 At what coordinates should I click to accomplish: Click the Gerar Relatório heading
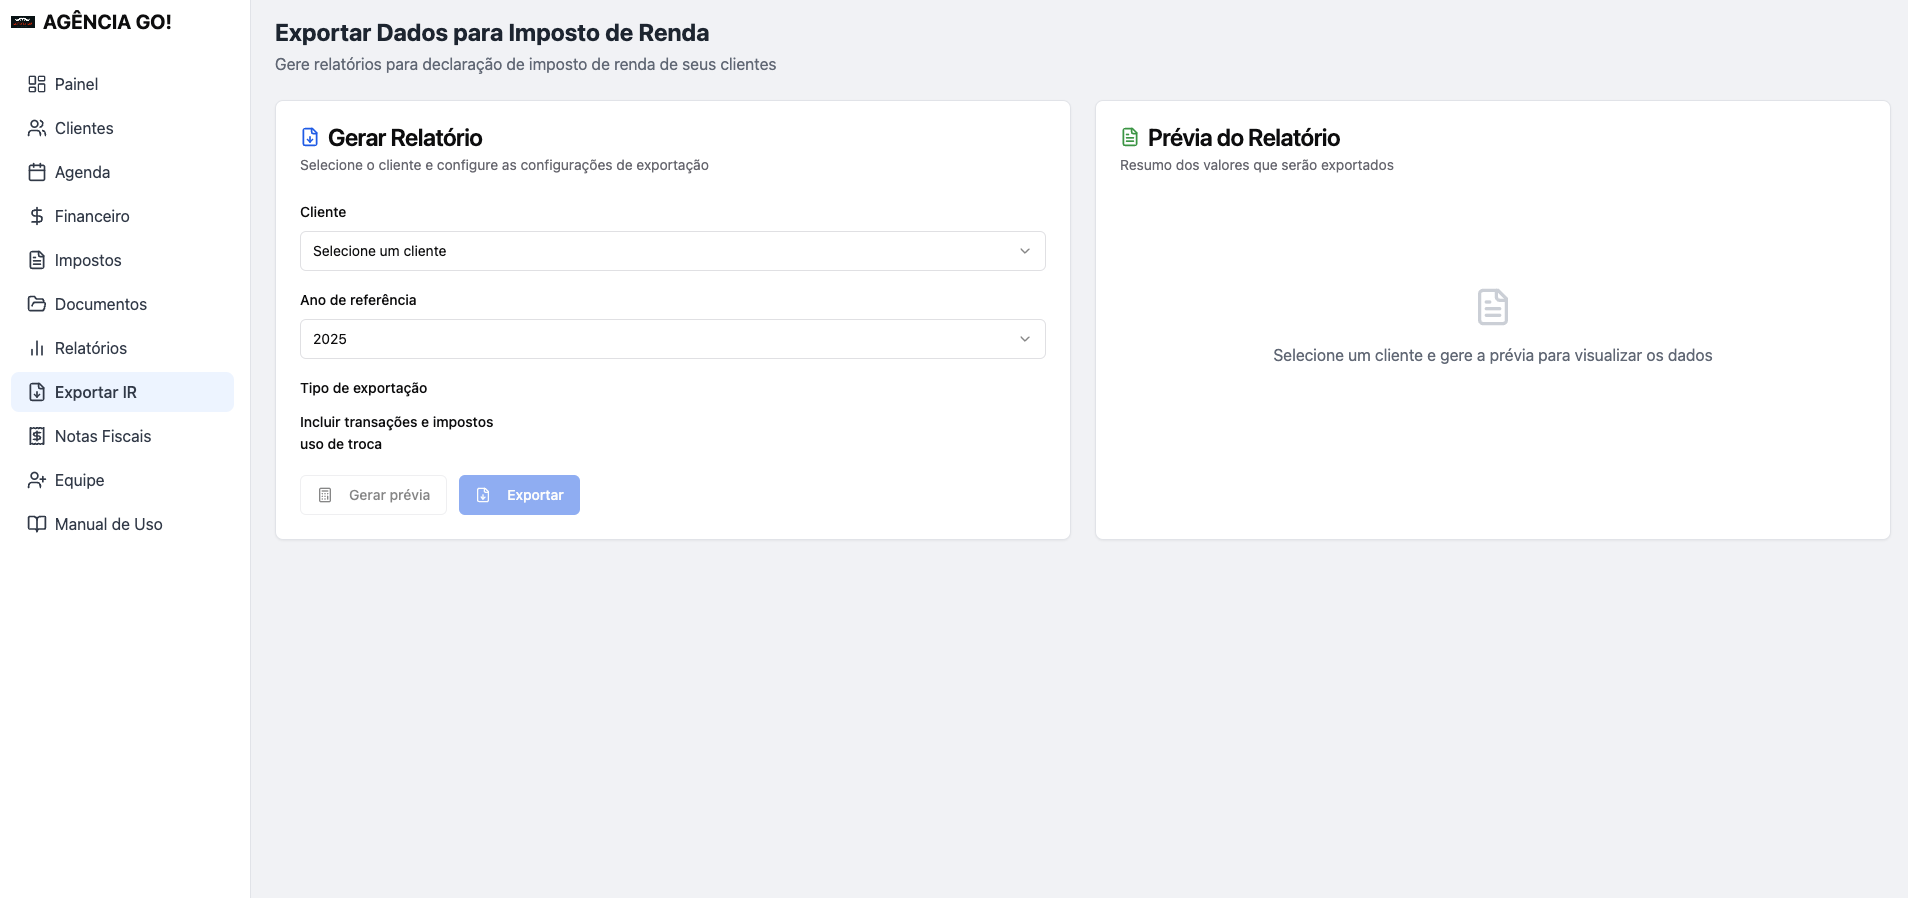click(405, 137)
